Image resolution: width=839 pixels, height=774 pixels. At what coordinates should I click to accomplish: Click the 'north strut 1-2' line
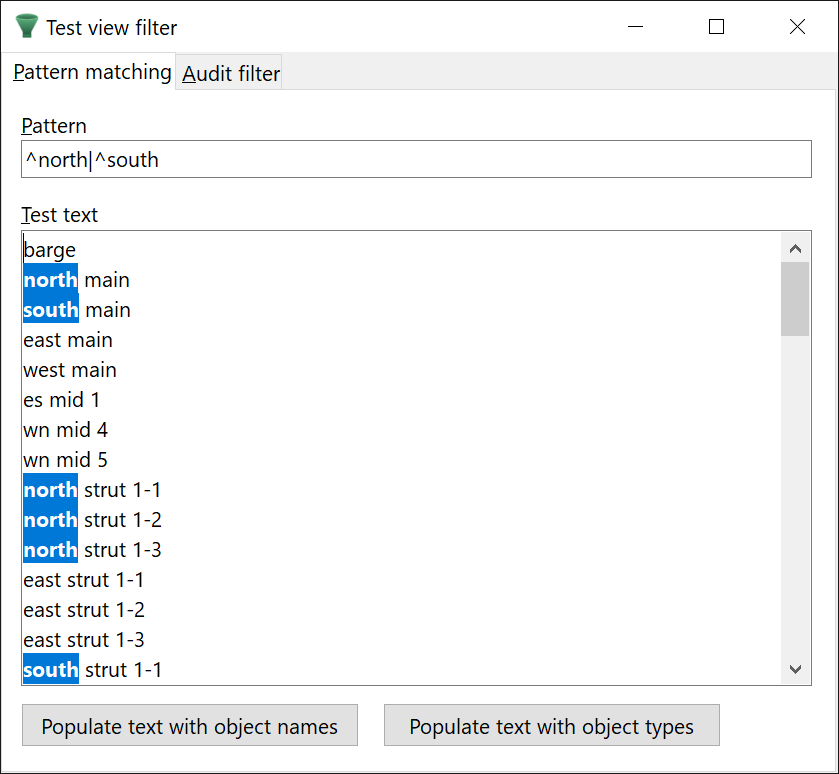[92, 520]
